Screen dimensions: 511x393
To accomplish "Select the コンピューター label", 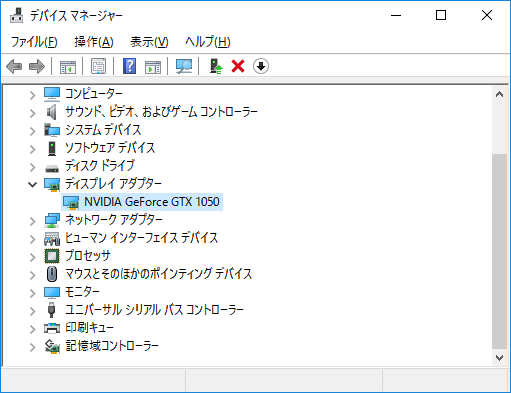I will pos(94,94).
